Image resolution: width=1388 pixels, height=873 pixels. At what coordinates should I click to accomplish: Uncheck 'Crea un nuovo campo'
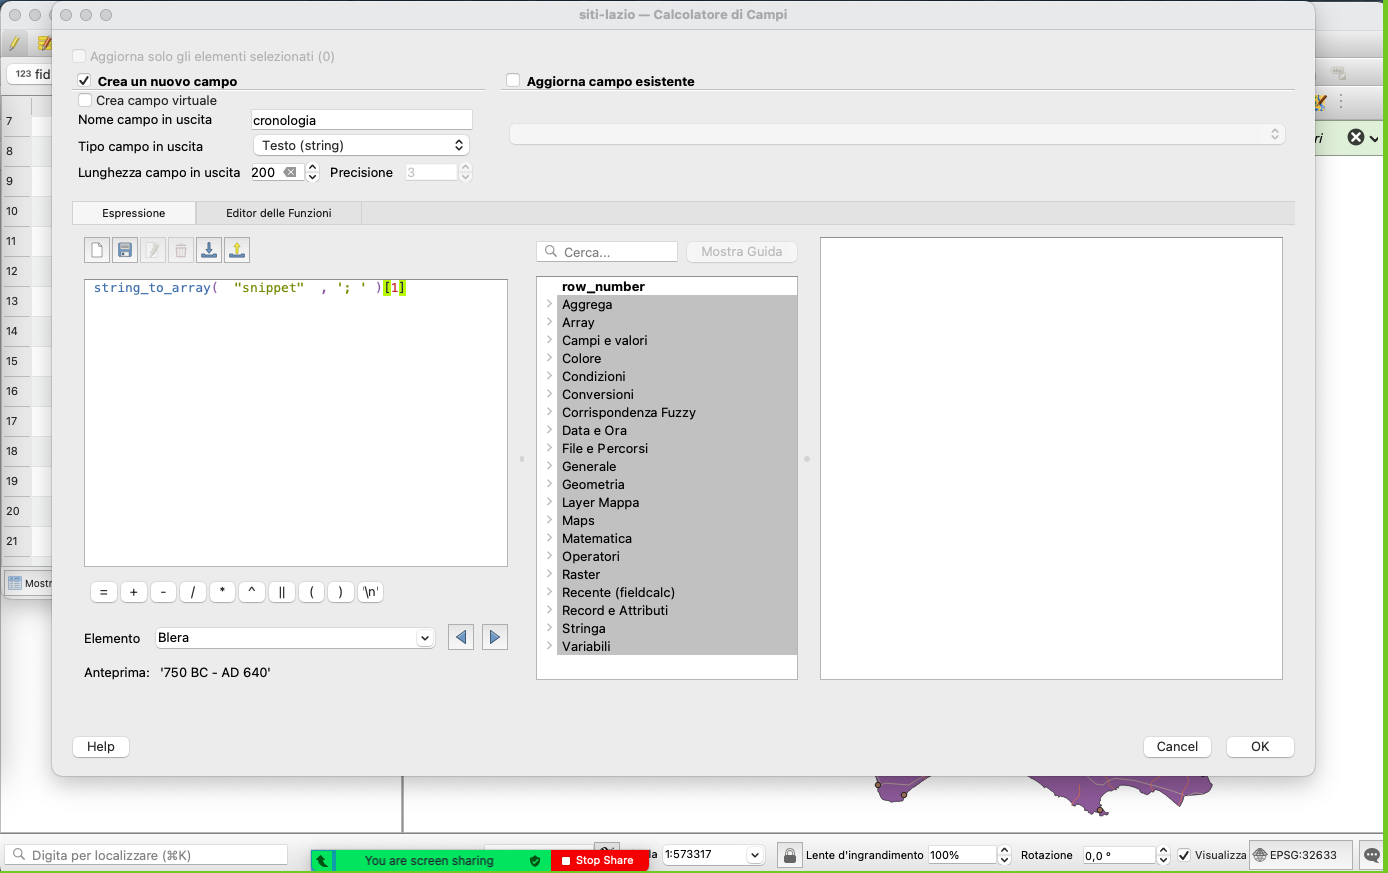click(85, 81)
